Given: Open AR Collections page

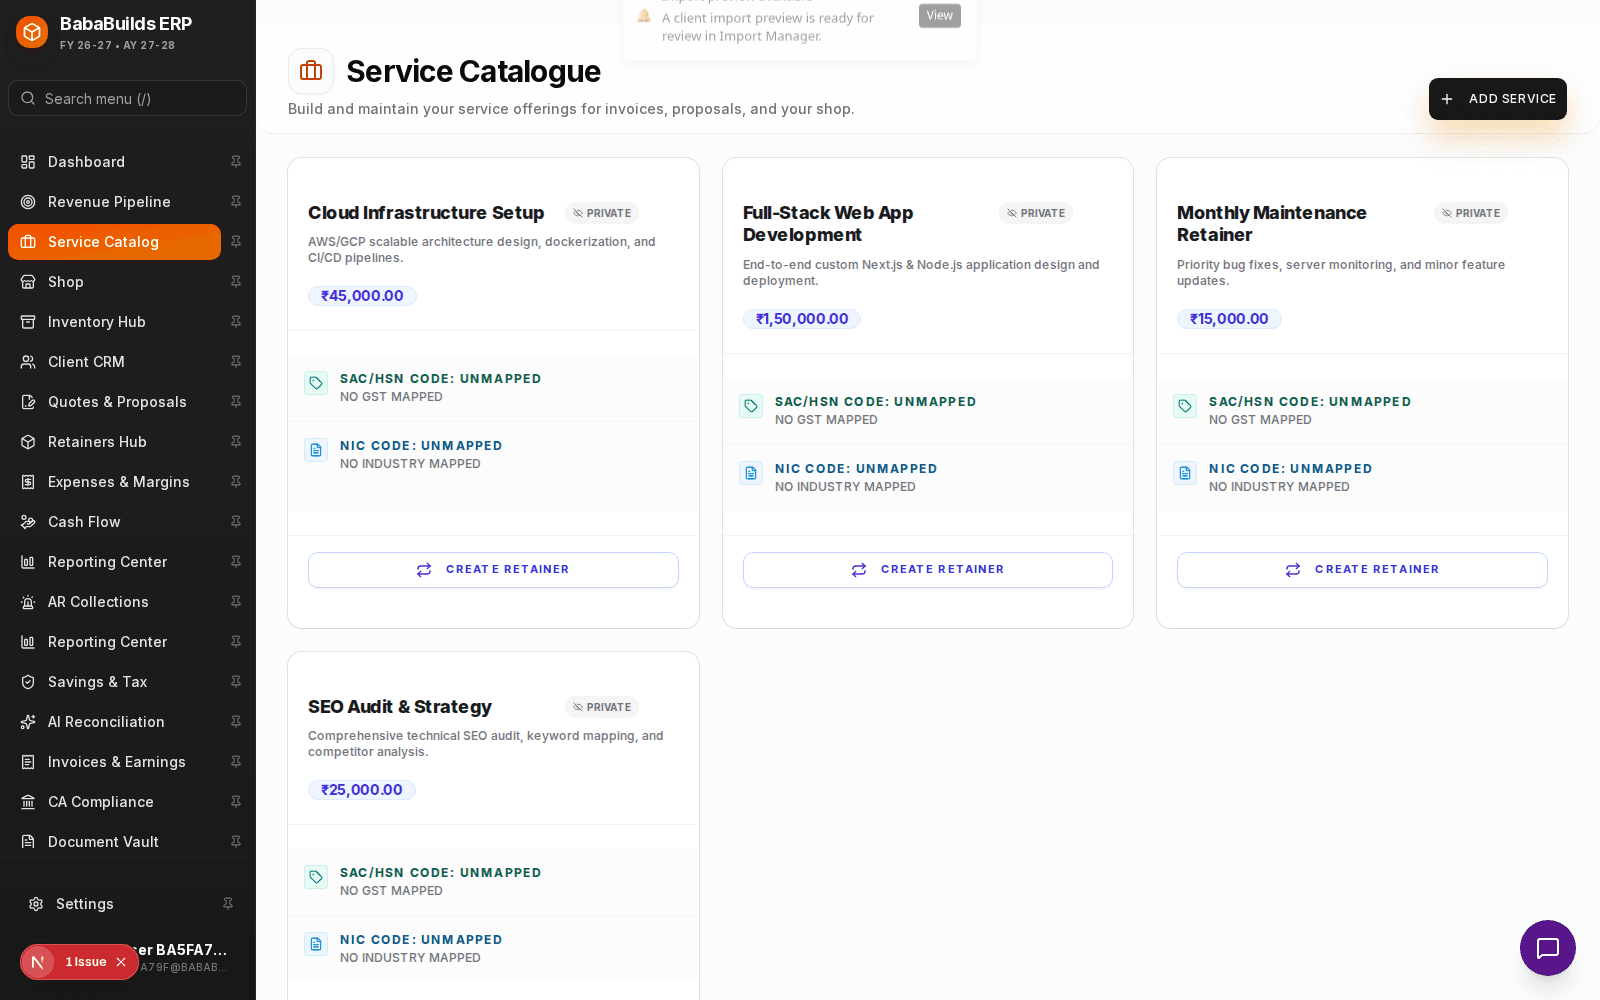Looking at the screenshot, I should (x=114, y=602).
